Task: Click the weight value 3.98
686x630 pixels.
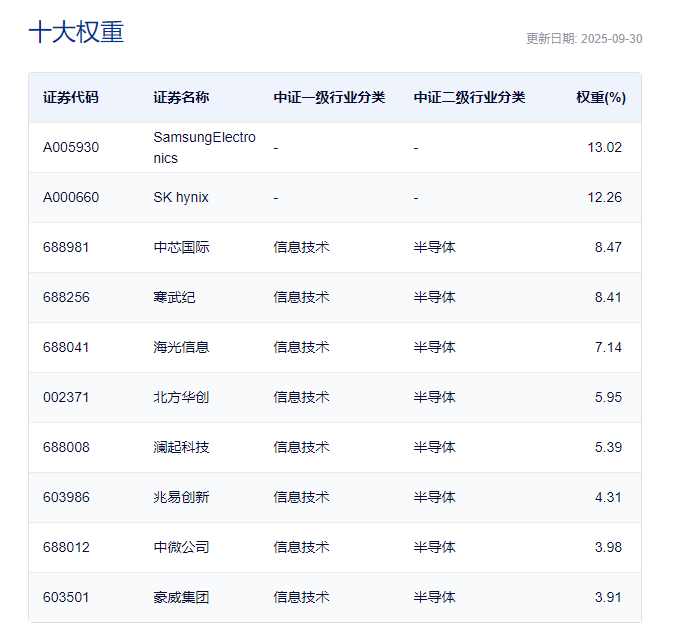Action: click(608, 547)
